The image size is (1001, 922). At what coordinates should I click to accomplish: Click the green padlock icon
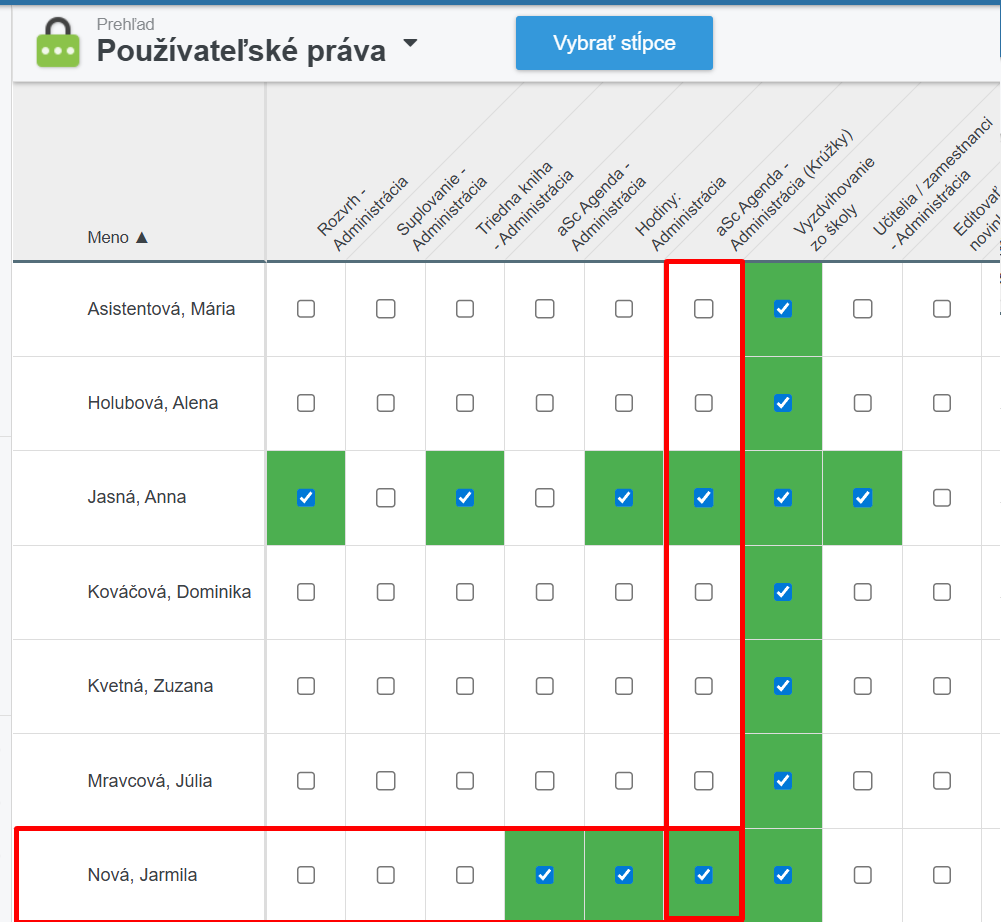[57, 42]
